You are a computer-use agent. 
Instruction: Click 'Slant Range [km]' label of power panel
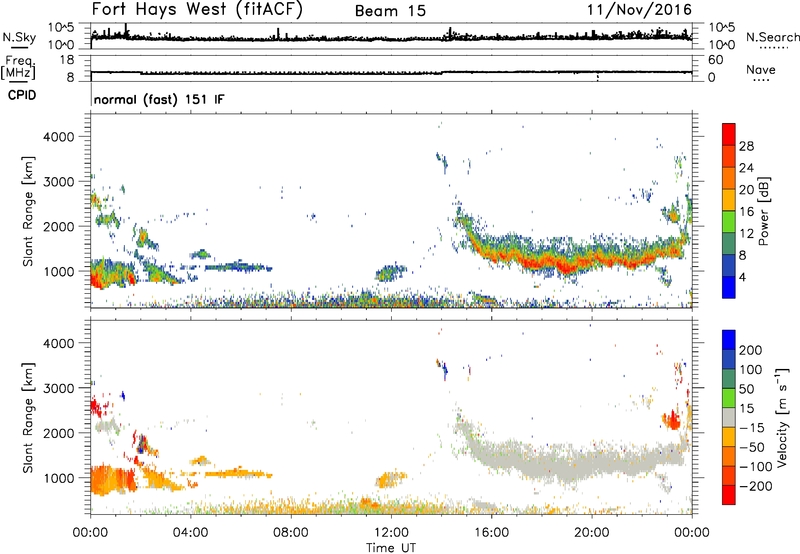point(28,212)
